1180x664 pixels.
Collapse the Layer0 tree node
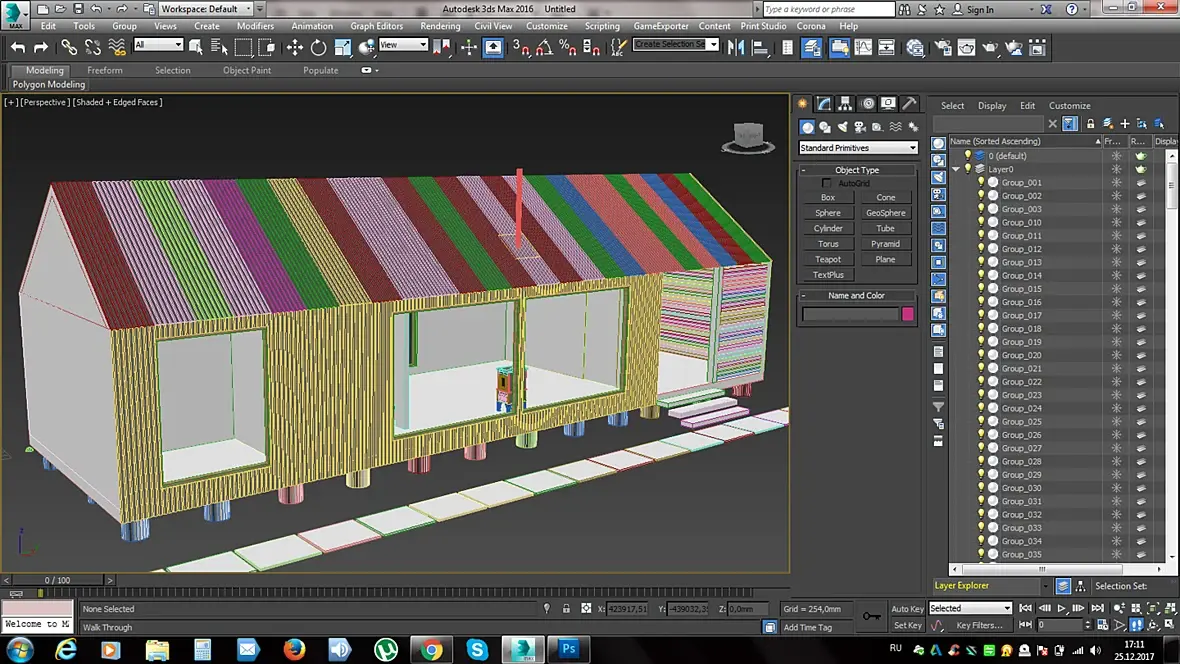click(956, 170)
